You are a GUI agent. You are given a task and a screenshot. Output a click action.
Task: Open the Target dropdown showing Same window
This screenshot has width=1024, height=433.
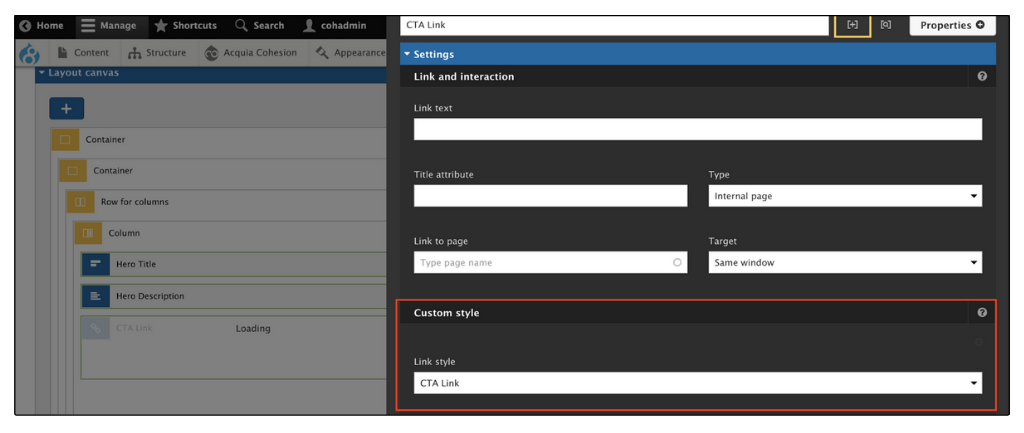[x=845, y=263]
